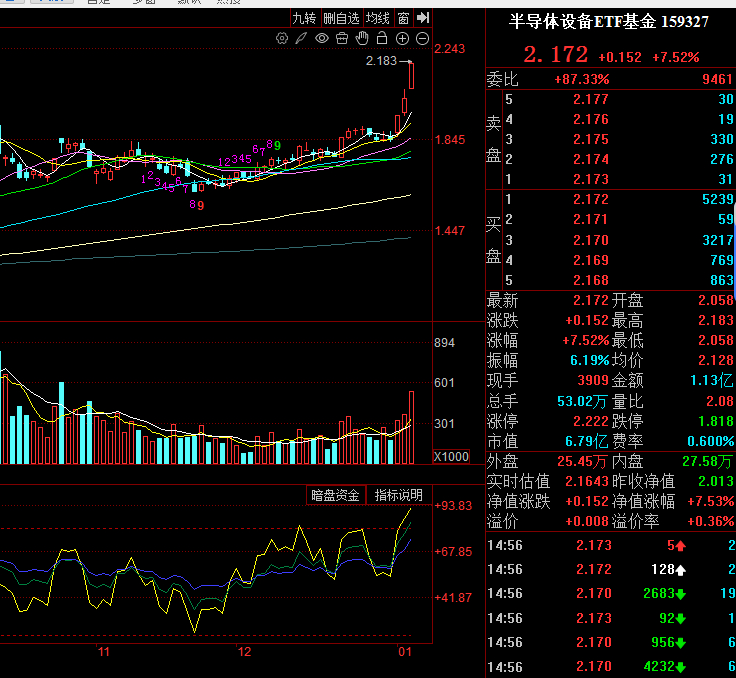This screenshot has height=678, width=736.
Task: Zoom out with the circled minus icon
Action: coord(422,39)
